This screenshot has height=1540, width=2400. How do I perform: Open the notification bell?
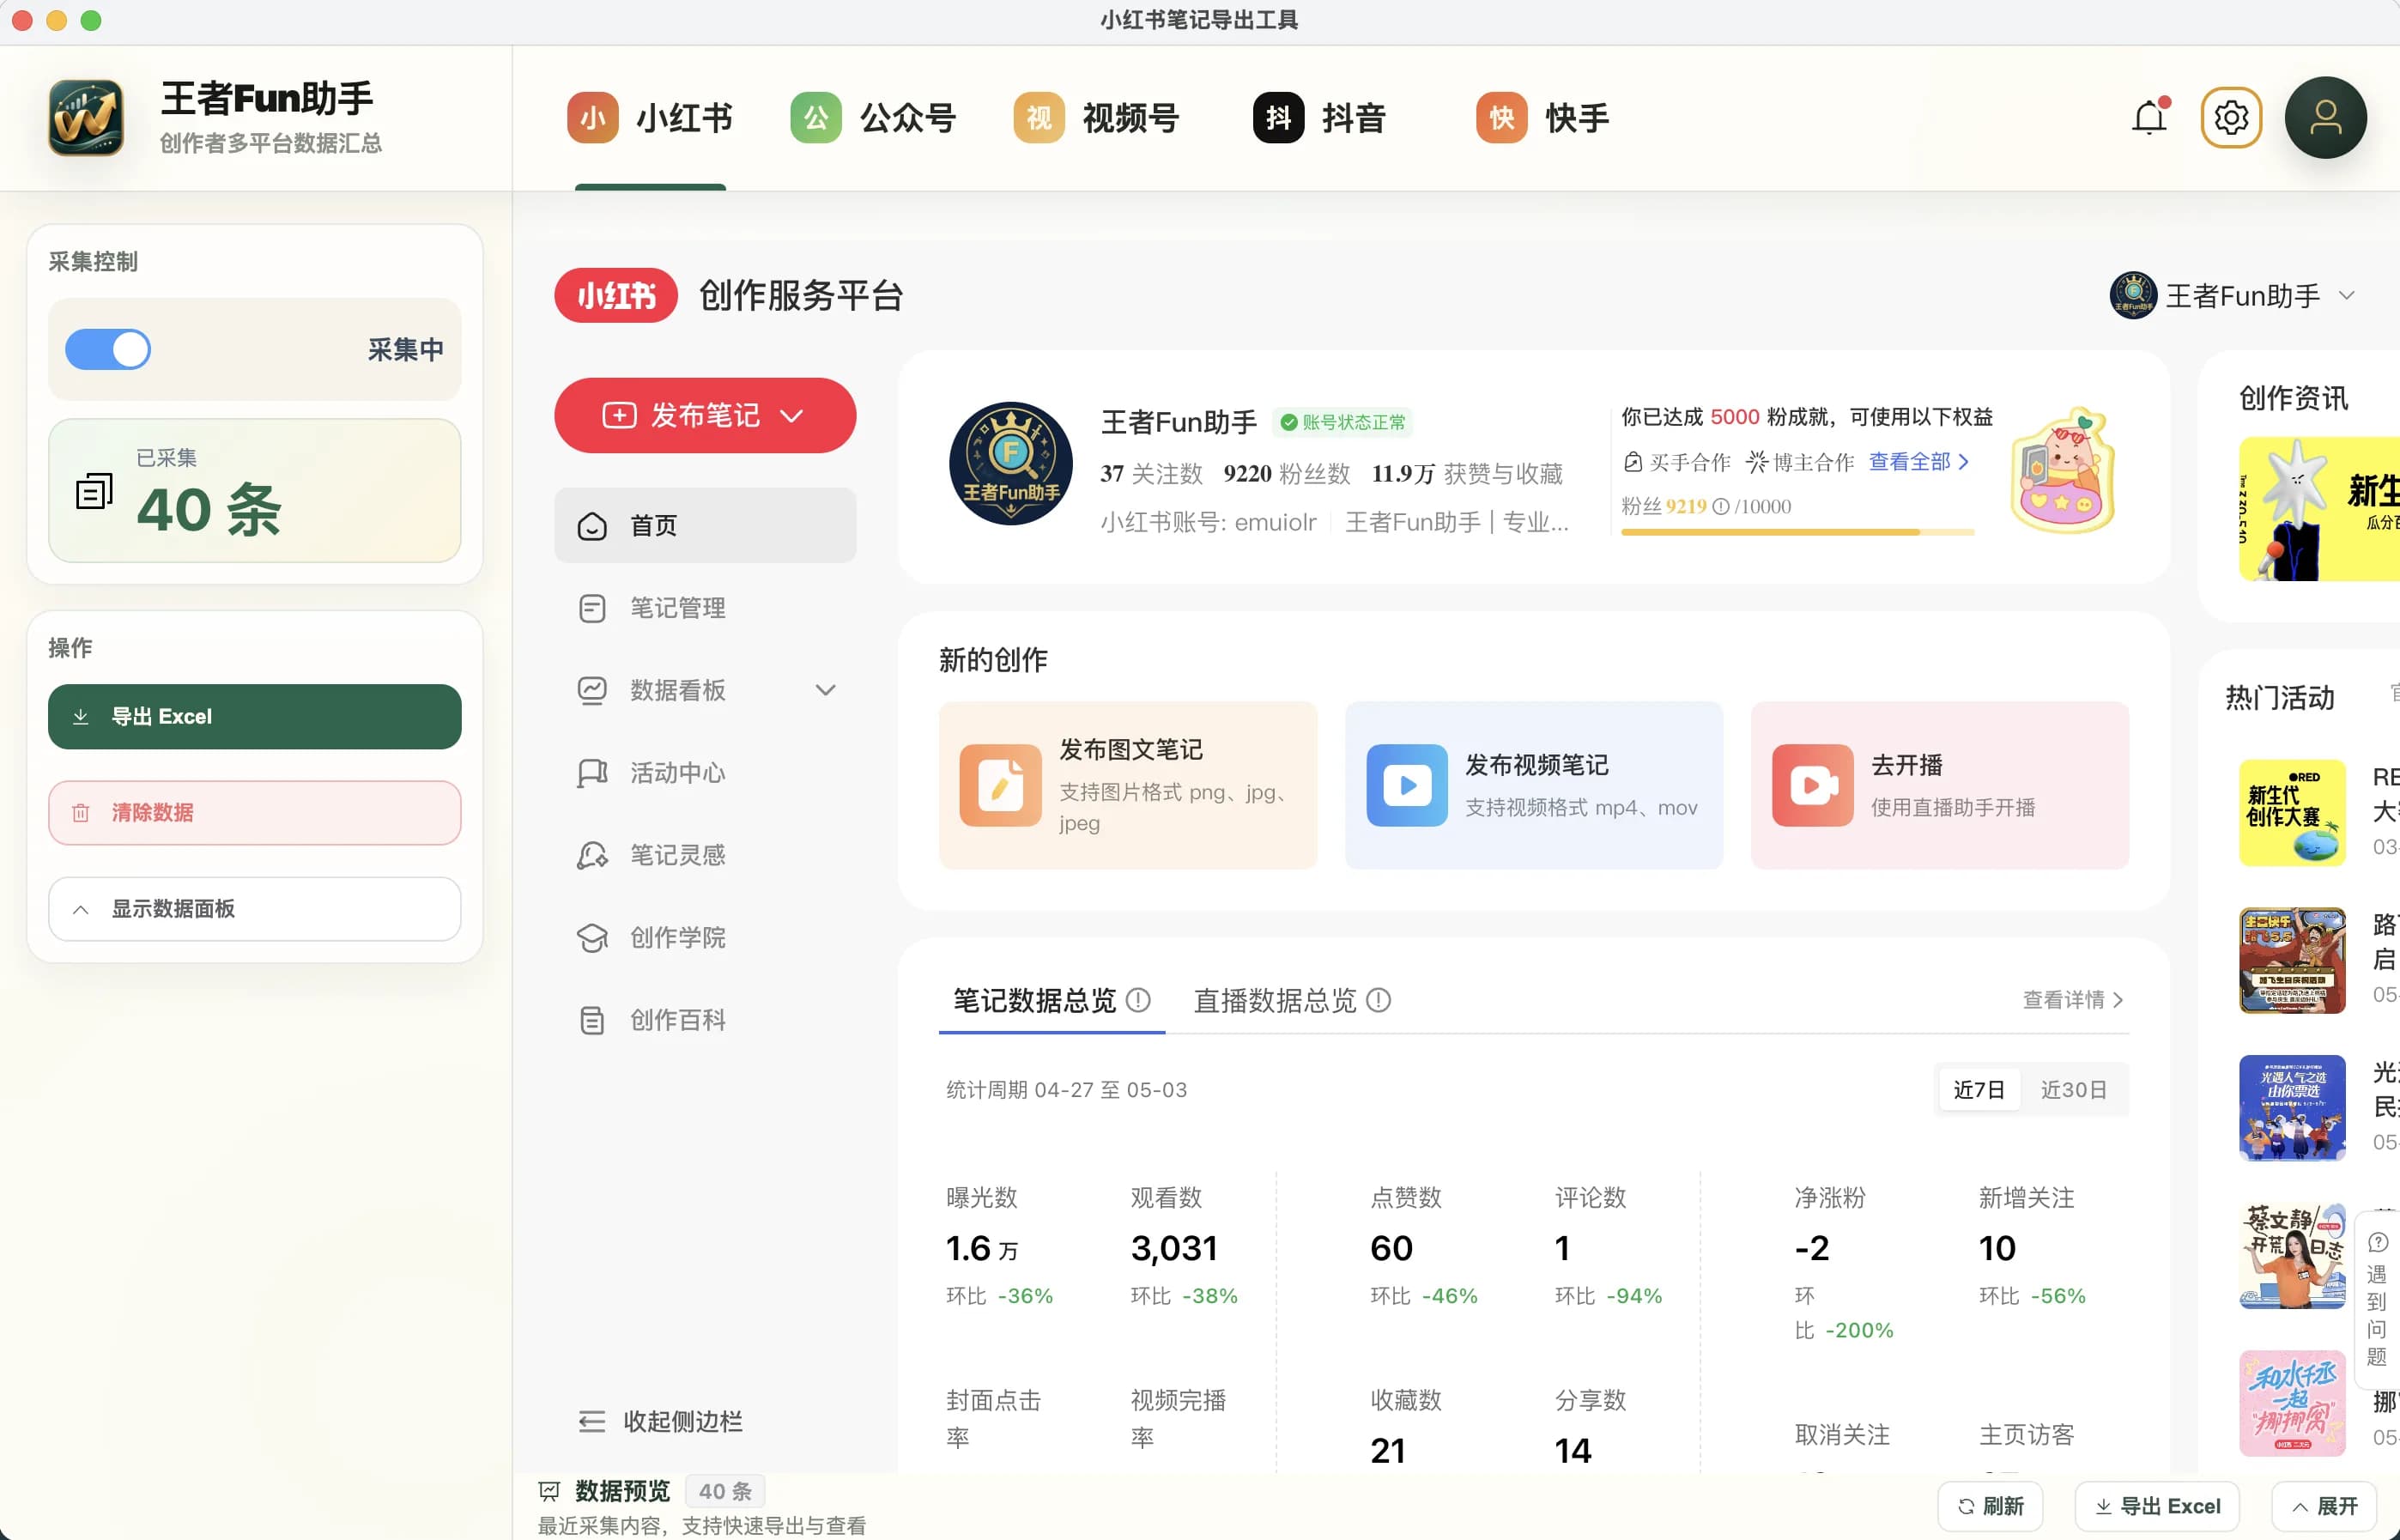click(2149, 118)
